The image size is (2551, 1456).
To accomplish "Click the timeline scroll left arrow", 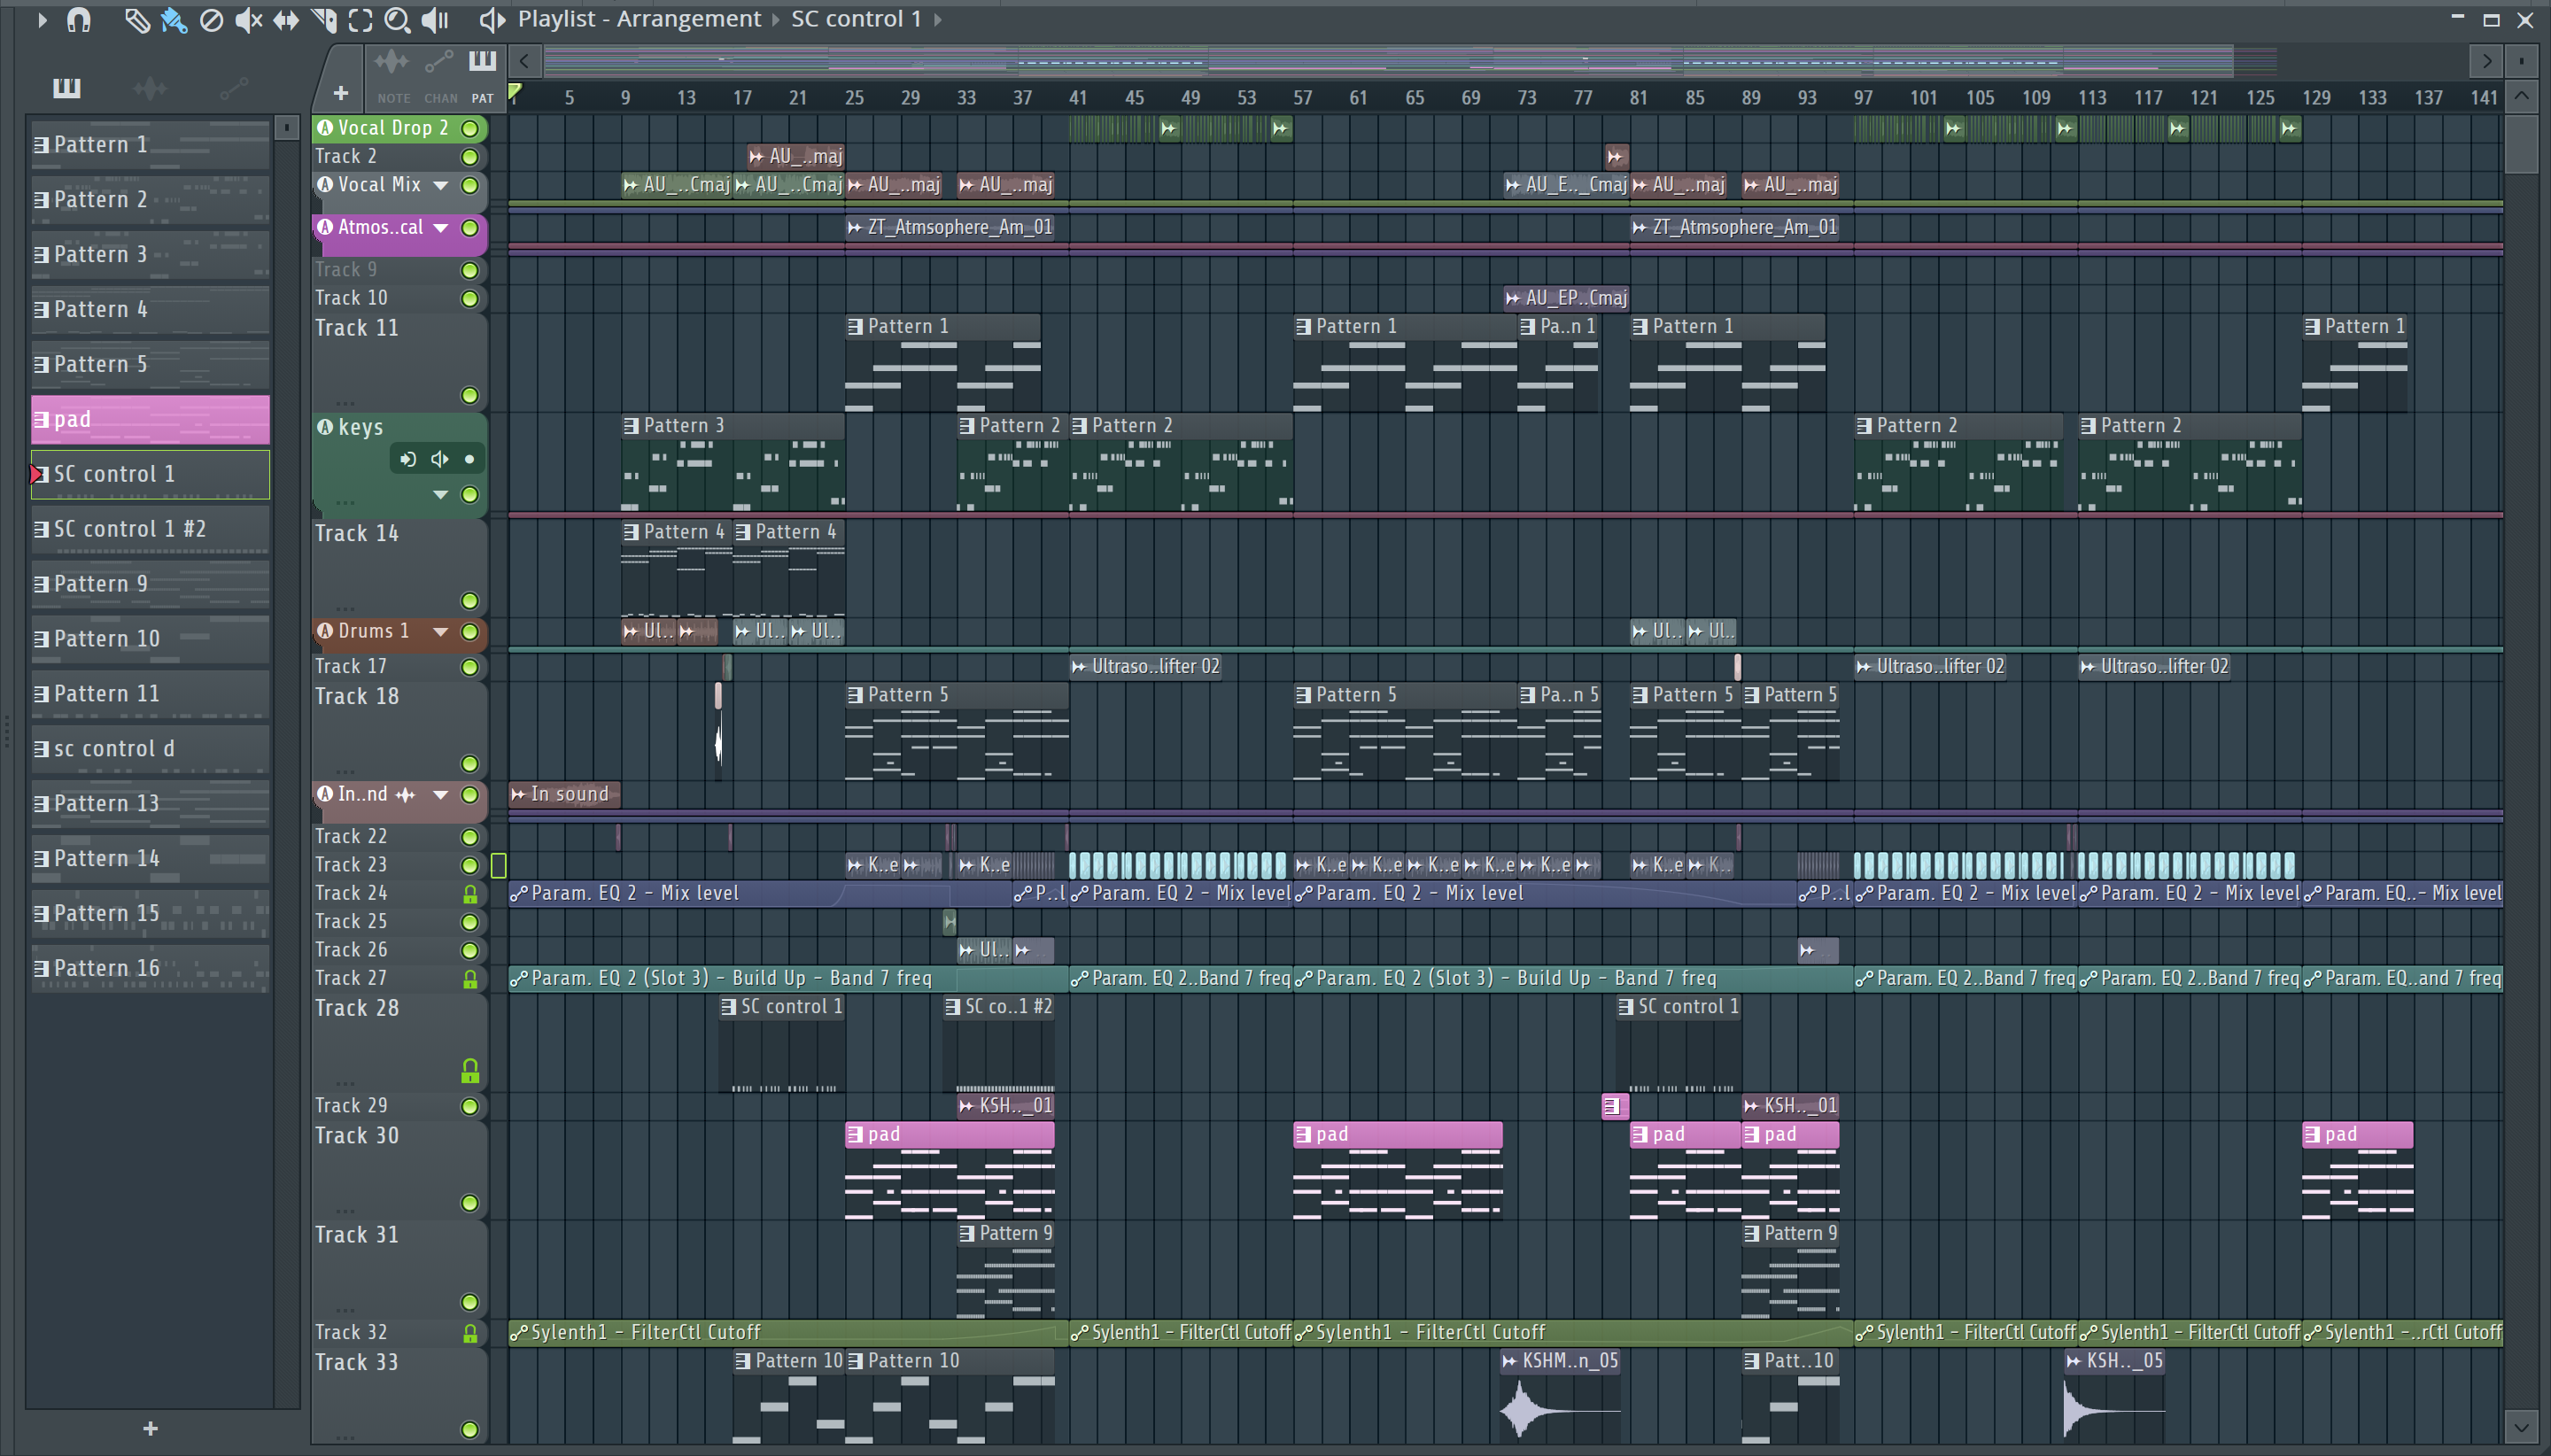I will pos(524,61).
